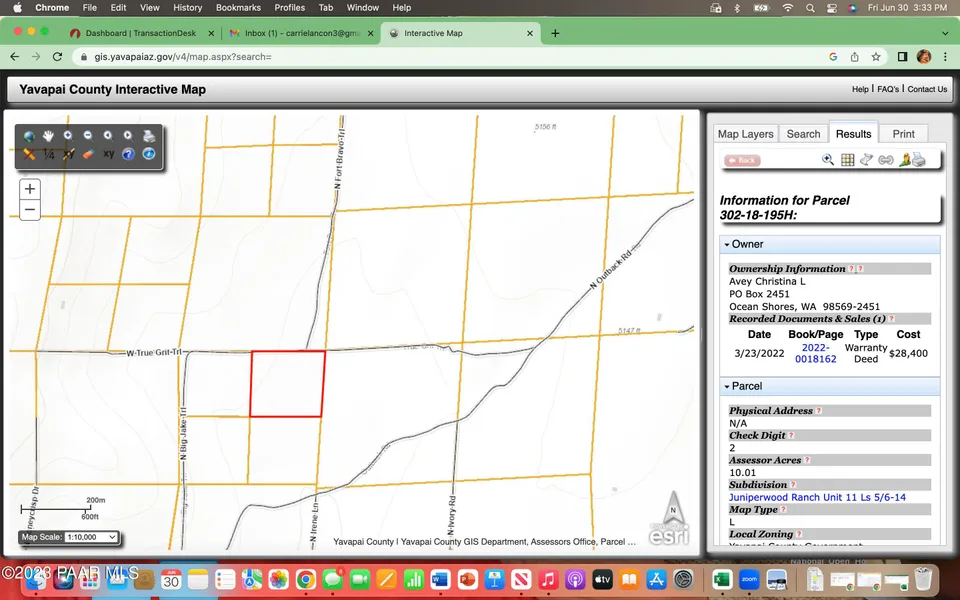Select the zoom-in magnifier tool
The width and height of the screenshot is (960, 600).
pos(68,135)
